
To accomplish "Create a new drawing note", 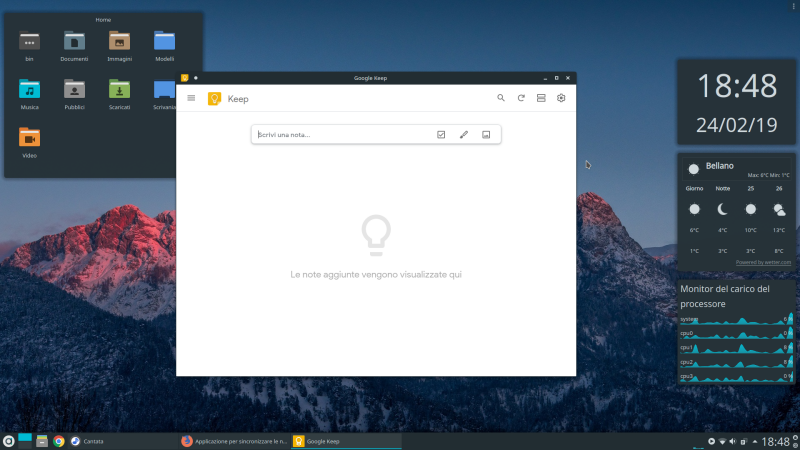I will [x=463, y=135].
